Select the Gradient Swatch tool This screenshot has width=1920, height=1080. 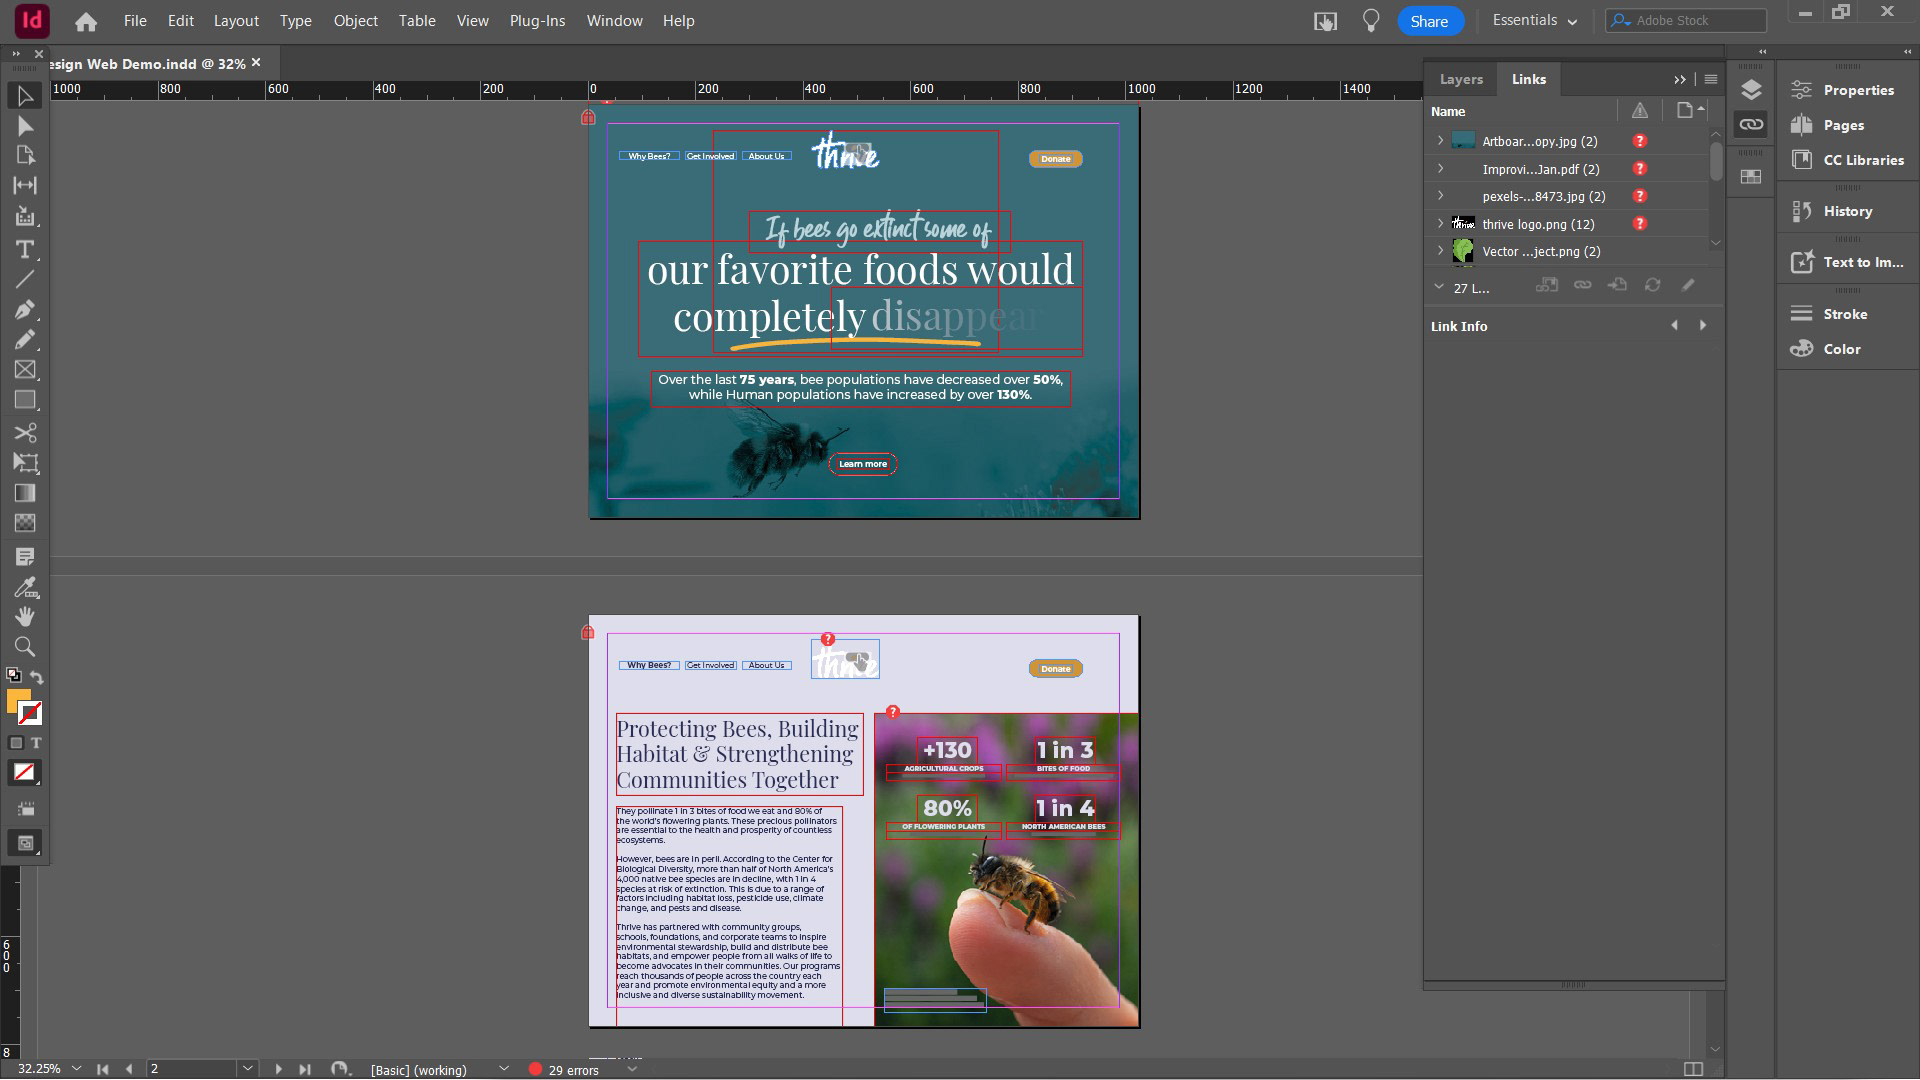click(x=25, y=493)
